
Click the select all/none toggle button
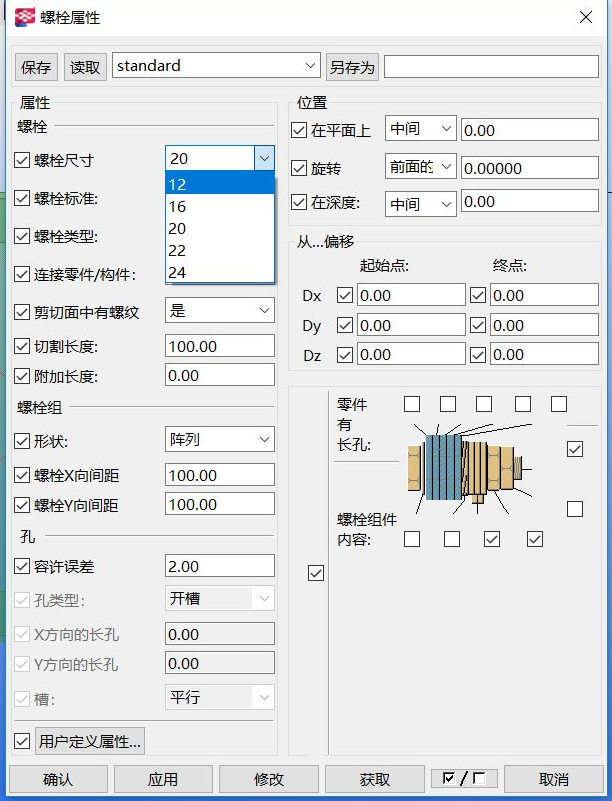[464, 779]
